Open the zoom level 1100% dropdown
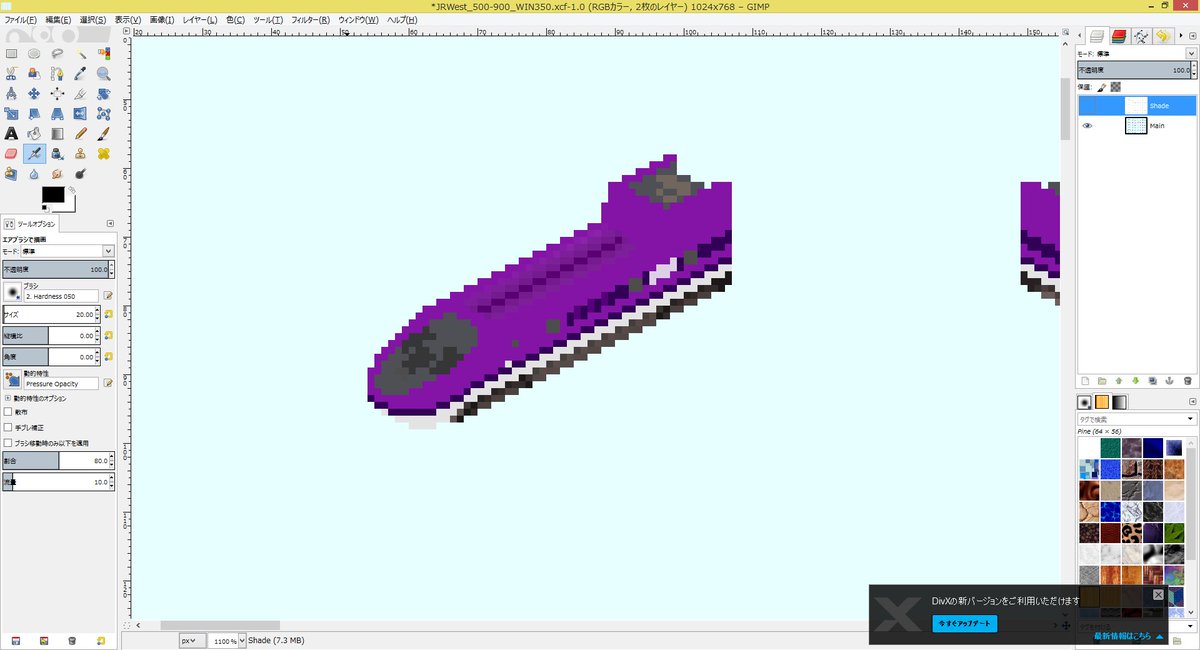Viewport: 1200px width, 650px height. pyautogui.click(x=242, y=640)
